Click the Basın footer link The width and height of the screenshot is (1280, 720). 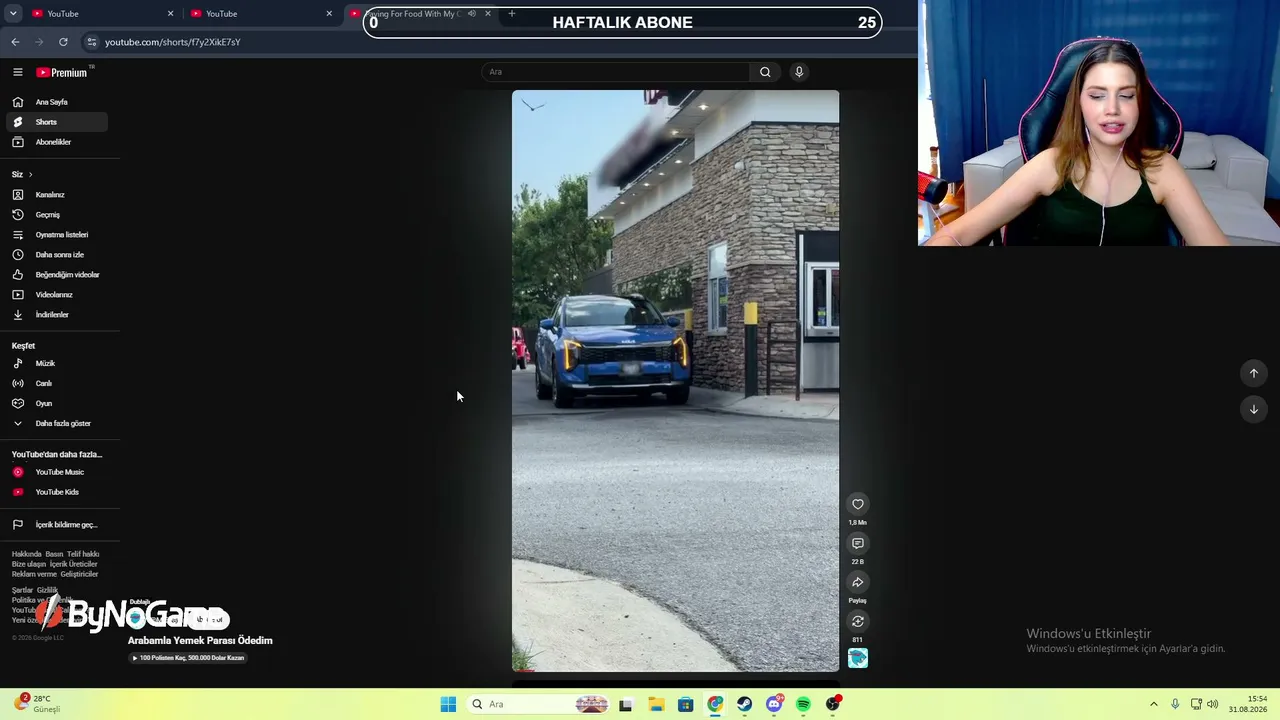click(x=54, y=554)
